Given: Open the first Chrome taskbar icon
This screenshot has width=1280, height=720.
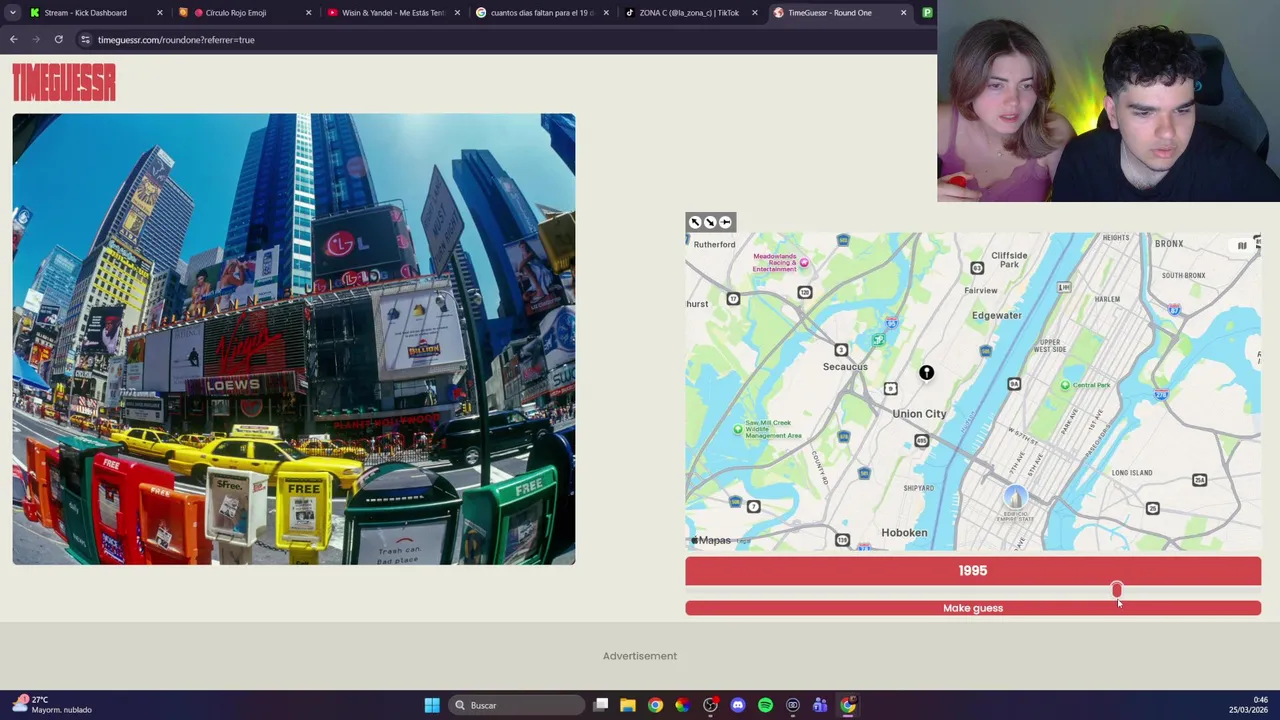Looking at the screenshot, I should click(x=655, y=705).
